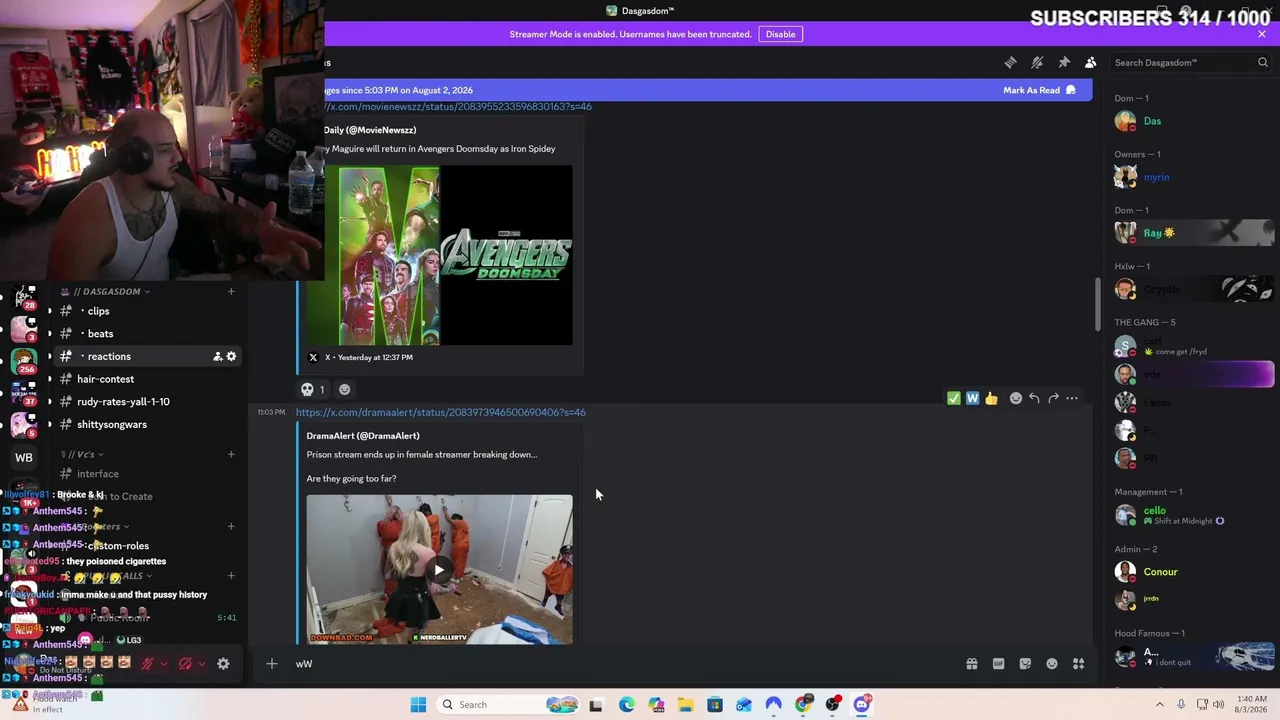Open server with 256 notification badge

24,362
